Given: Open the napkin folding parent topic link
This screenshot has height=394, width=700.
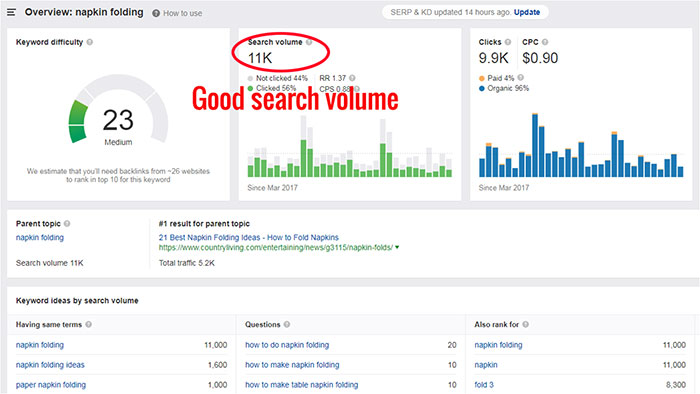Looking at the screenshot, I should (40, 237).
